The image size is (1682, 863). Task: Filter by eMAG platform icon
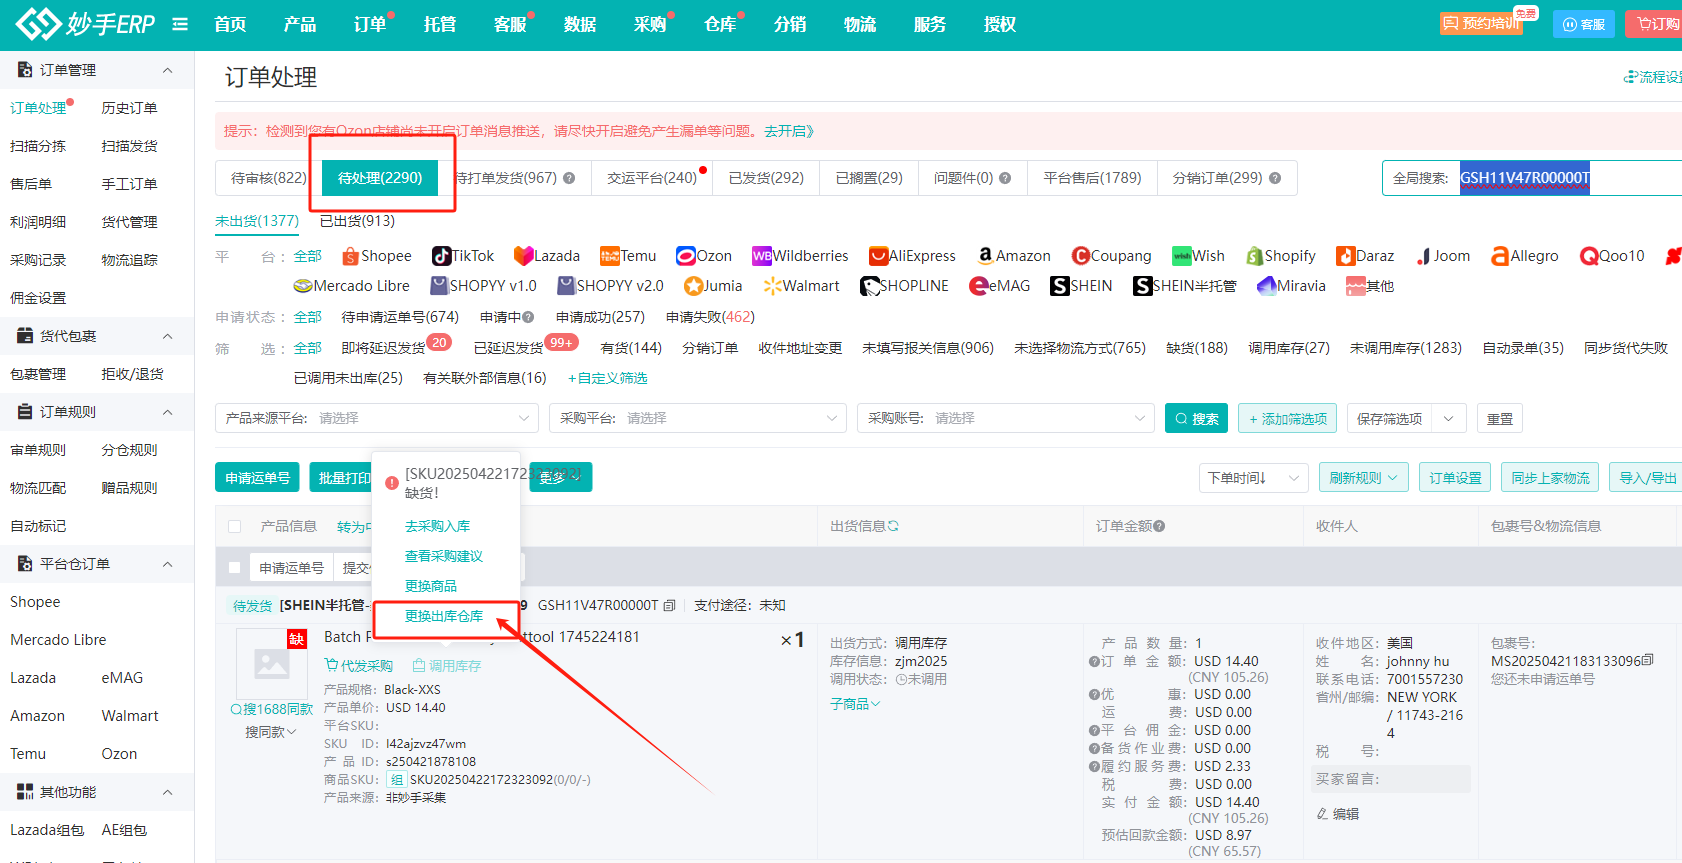[980, 286]
